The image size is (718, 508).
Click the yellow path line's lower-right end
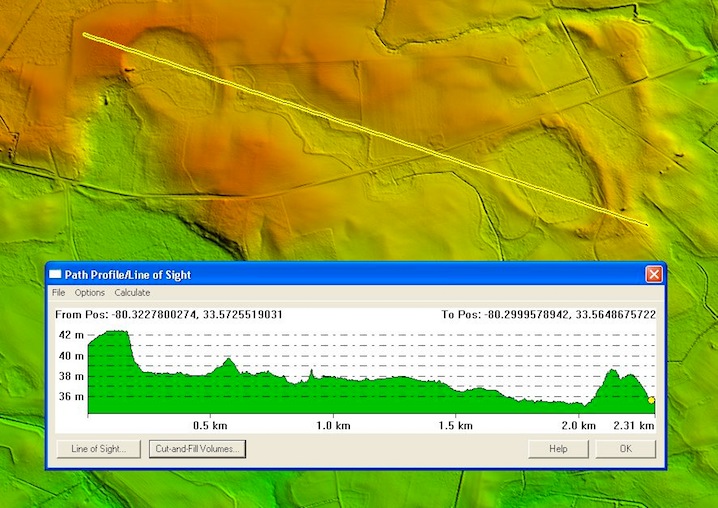click(x=645, y=223)
